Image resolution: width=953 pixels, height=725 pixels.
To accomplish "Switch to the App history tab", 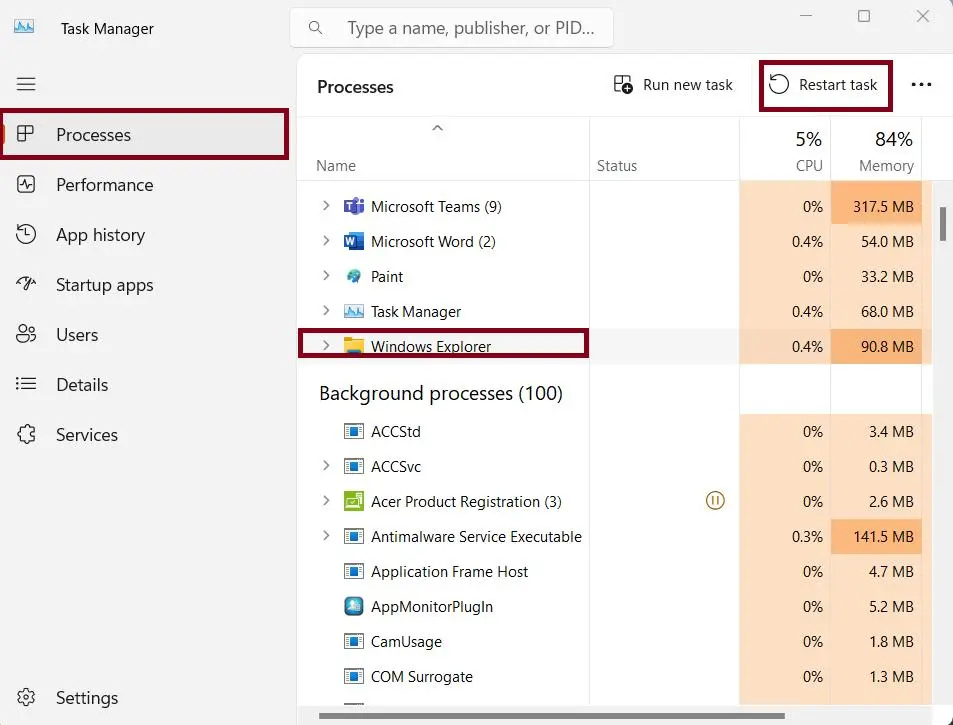I will pos(145,235).
